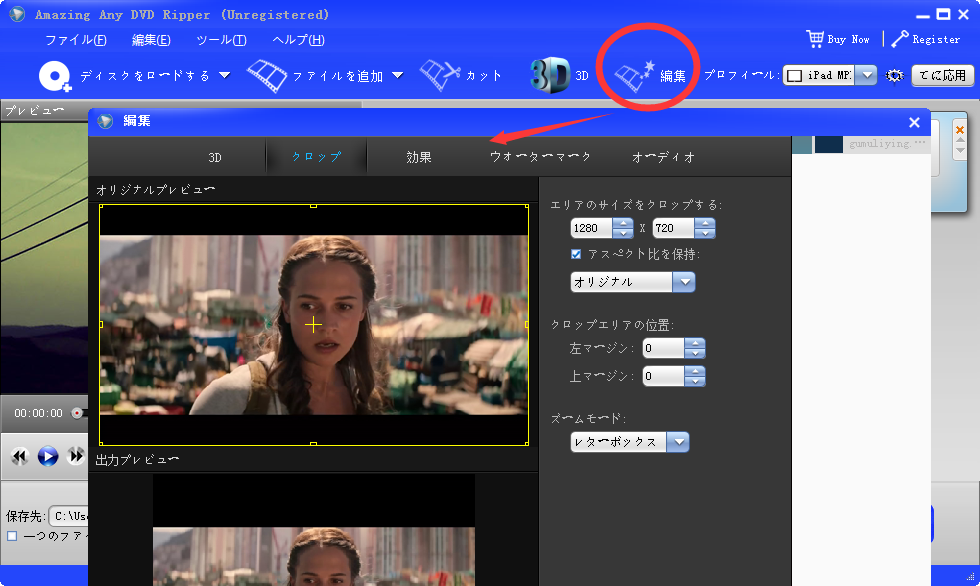This screenshot has height=586, width=980.
Task: Click the 出力プレビュー label
Action: click(x=138, y=460)
